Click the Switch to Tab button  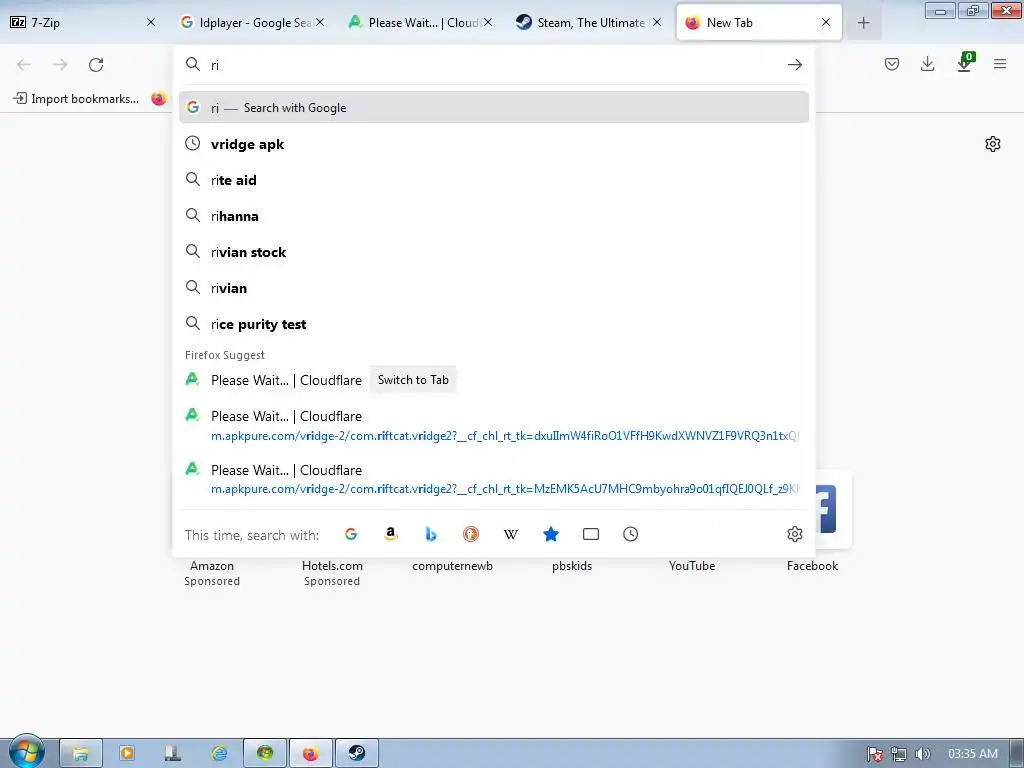click(x=413, y=379)
